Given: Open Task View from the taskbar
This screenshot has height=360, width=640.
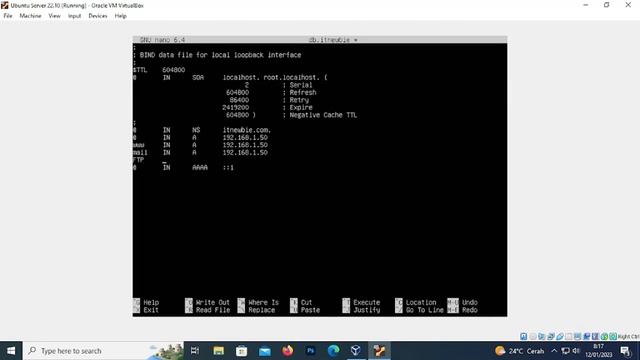Looking at the screenshot, I should (195, 351).
